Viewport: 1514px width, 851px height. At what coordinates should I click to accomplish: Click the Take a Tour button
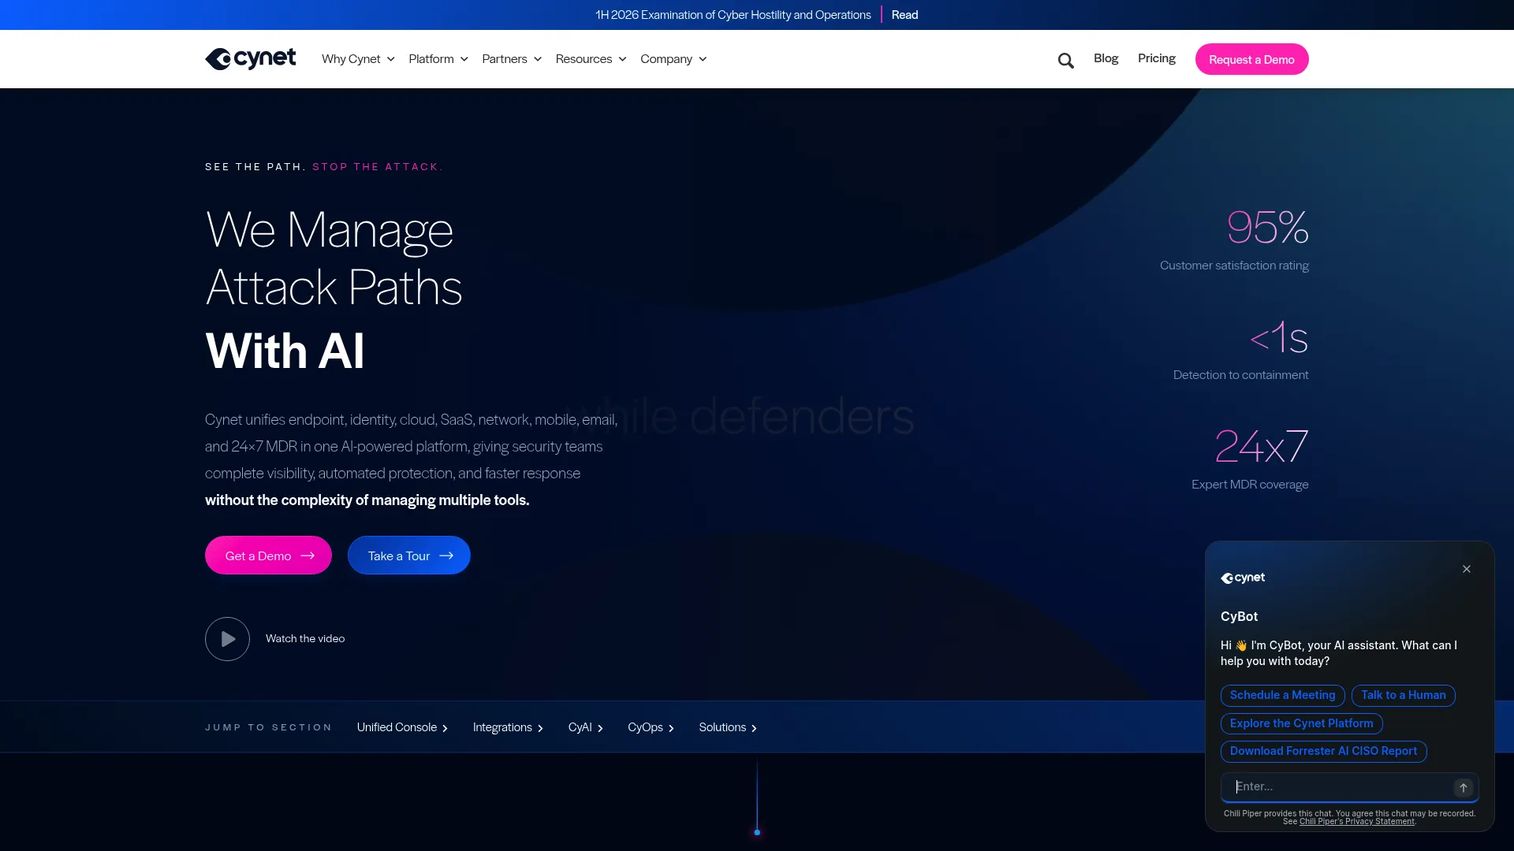(x=409, y=555)
